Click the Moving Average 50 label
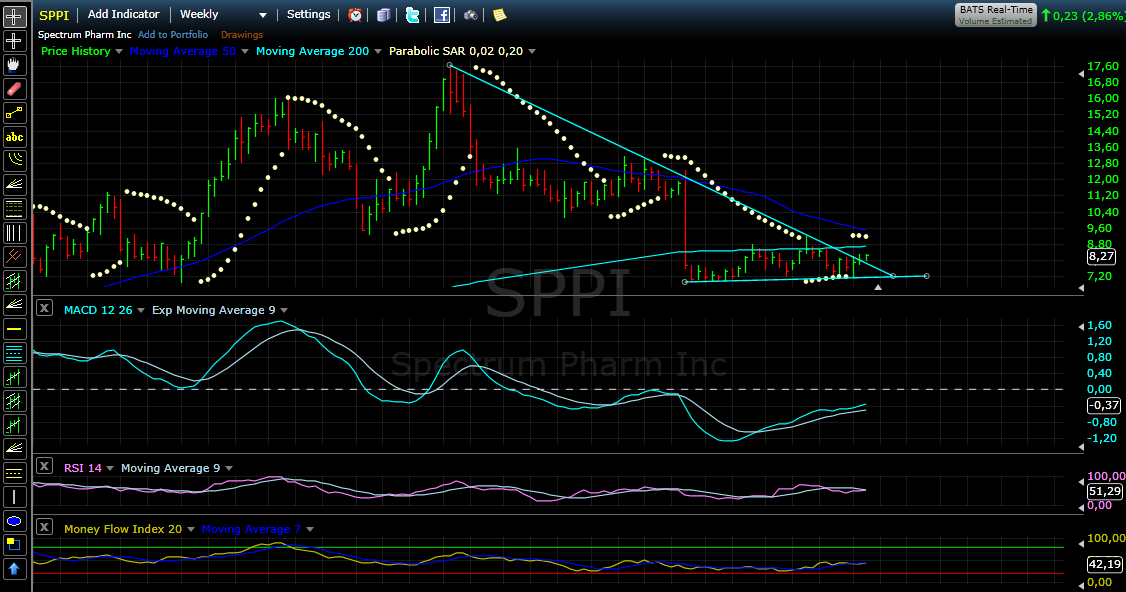This screenshot has width=1126, height=592. (x=182, y=51)
